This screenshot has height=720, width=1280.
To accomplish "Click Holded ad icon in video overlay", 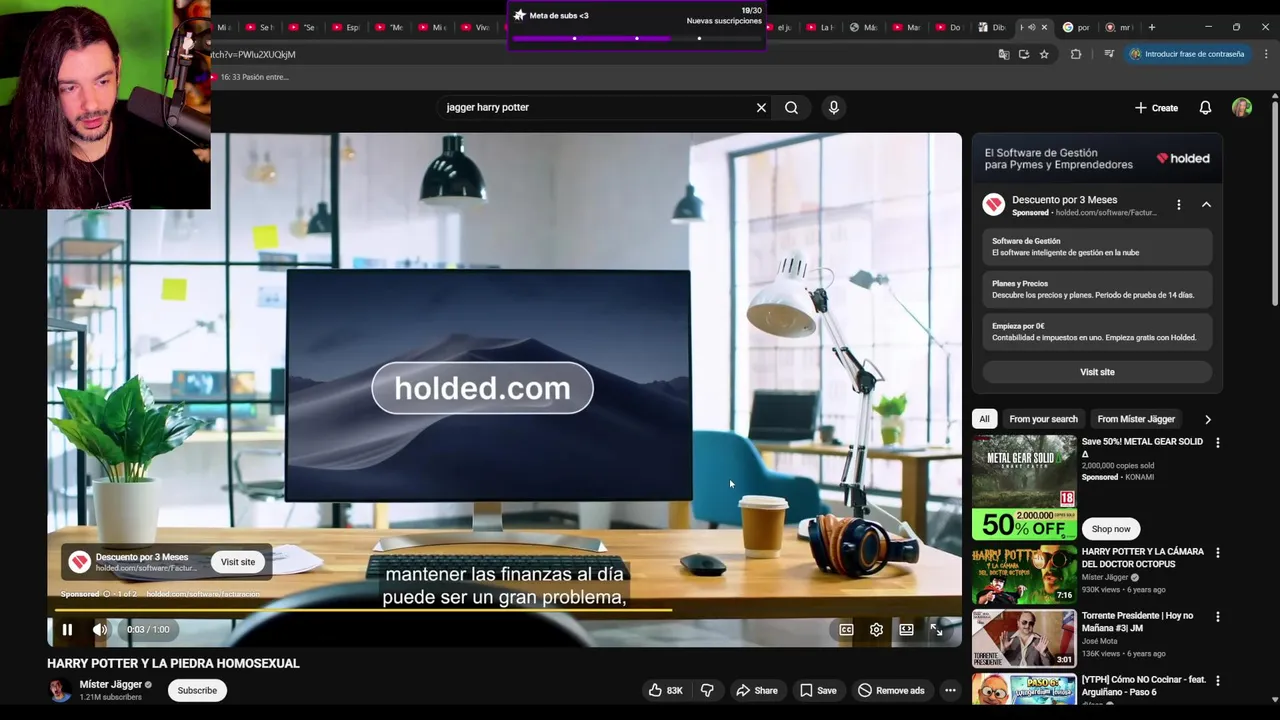I will point(79,562).
